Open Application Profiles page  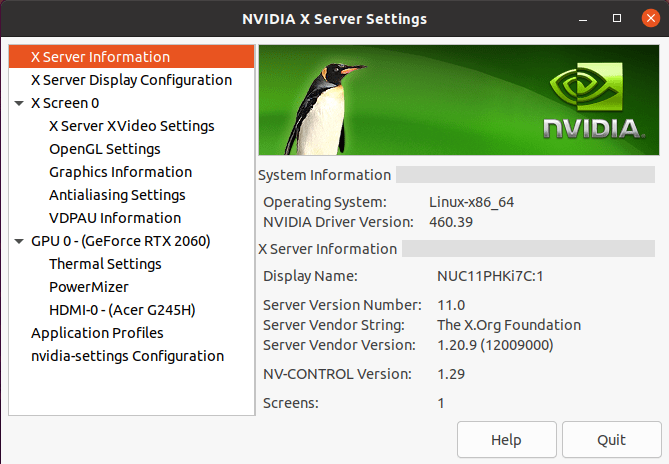97,333
